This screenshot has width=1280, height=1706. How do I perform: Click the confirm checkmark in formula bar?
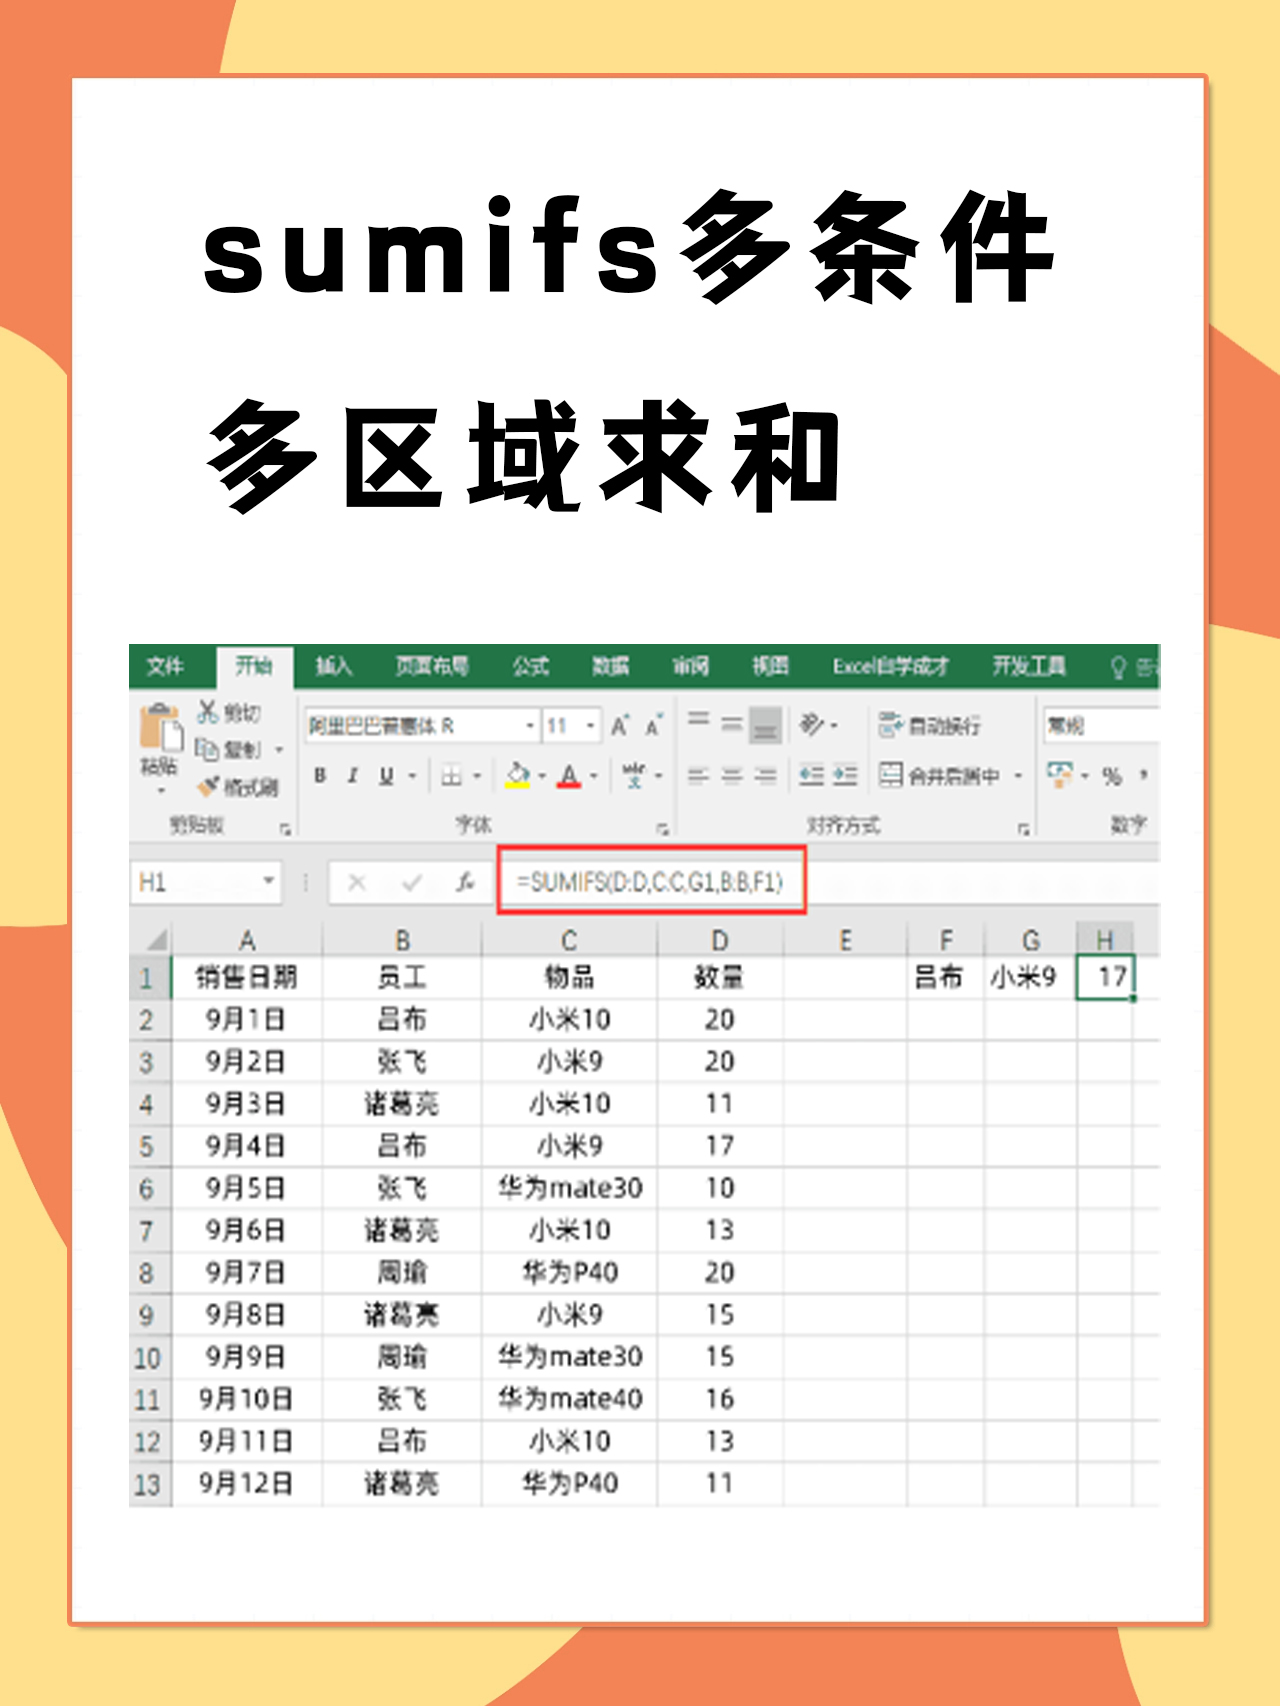(411, 882)
